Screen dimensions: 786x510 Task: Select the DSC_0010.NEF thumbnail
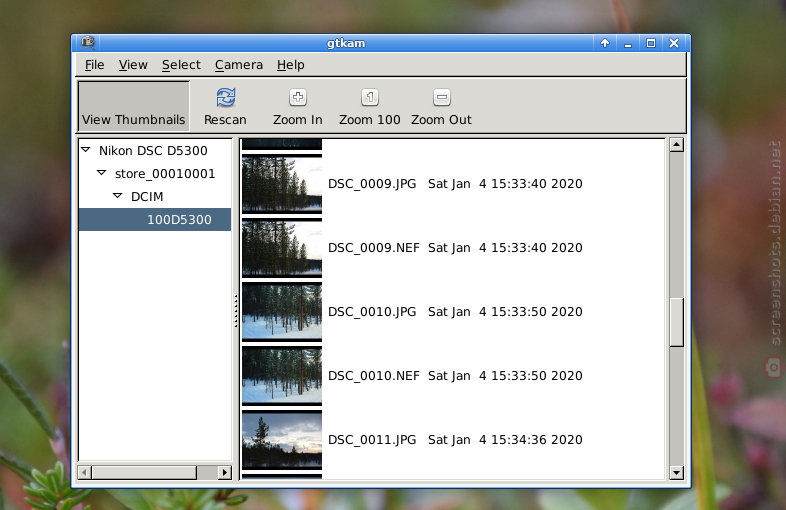[x=282, y=376]
